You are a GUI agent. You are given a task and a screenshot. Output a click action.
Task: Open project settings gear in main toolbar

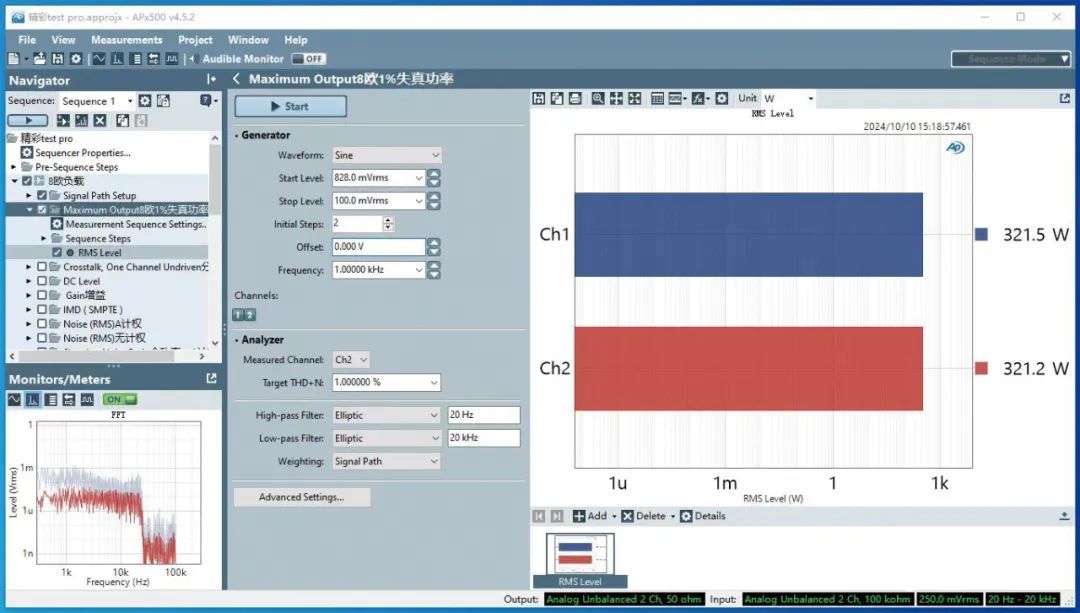[x=76, y=59]
